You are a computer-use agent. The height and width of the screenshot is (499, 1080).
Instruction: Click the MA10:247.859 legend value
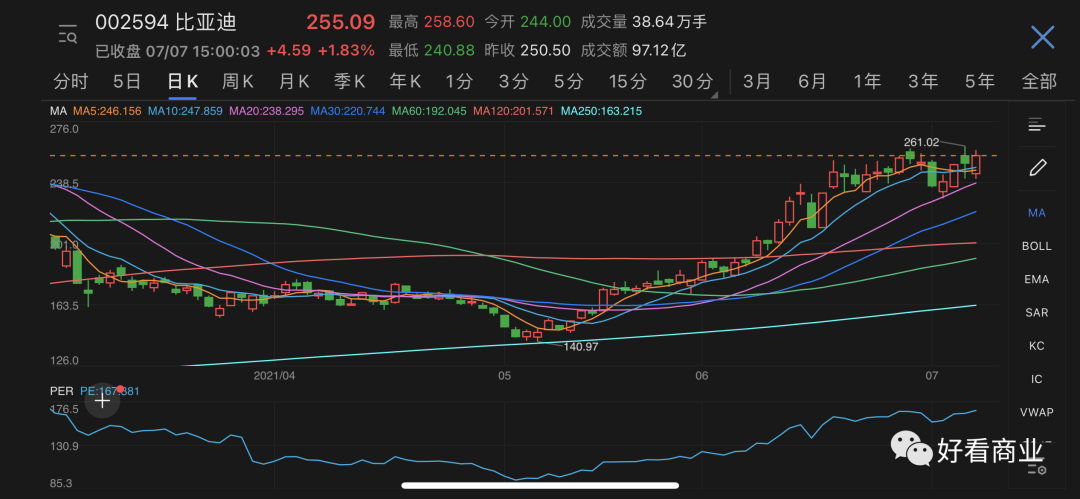click(x=185, y=111)
